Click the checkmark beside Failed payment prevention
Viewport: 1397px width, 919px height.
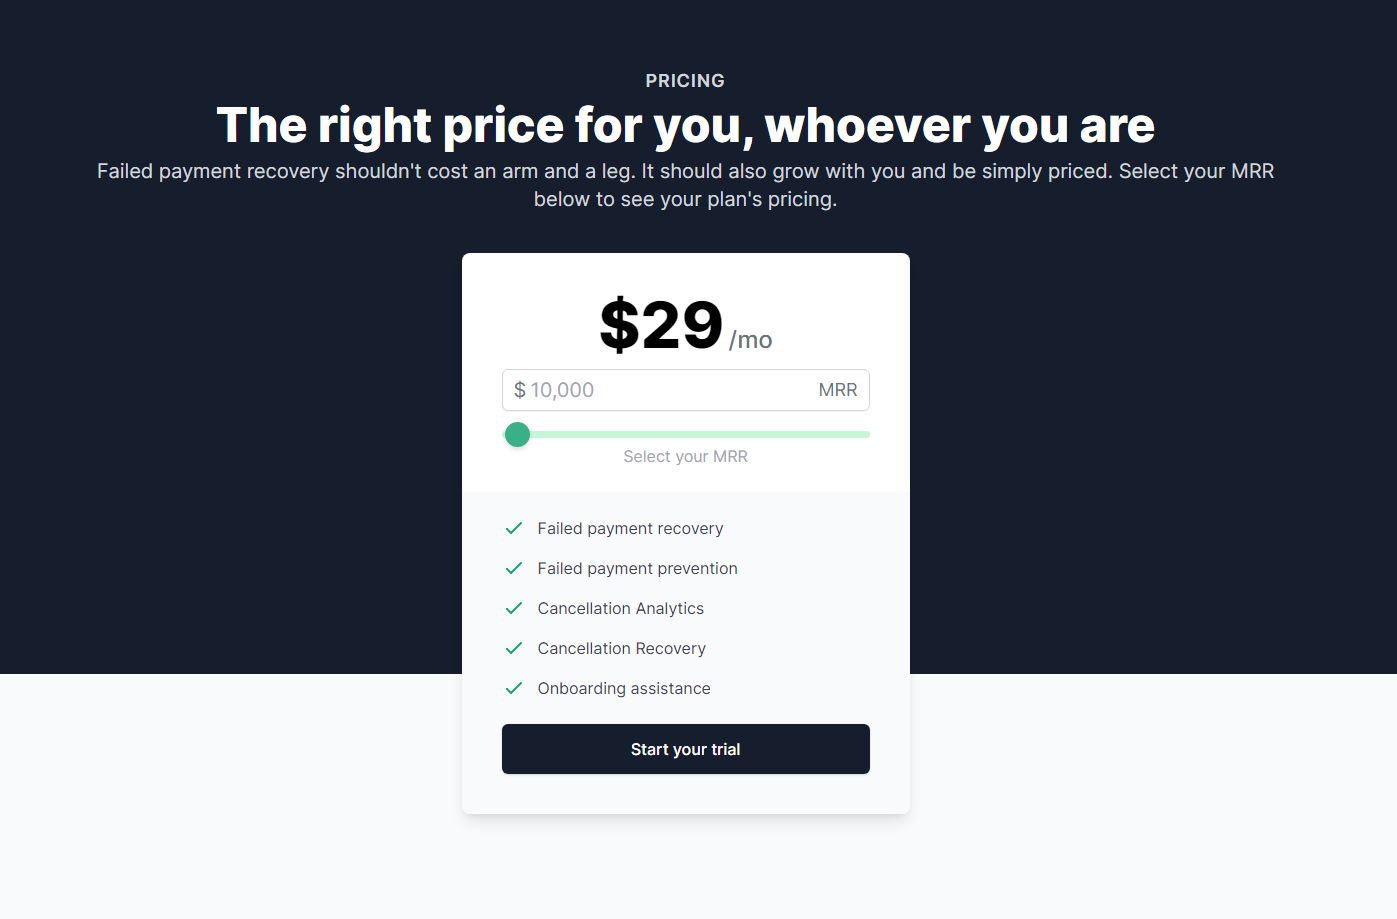[x=514, y=568]
